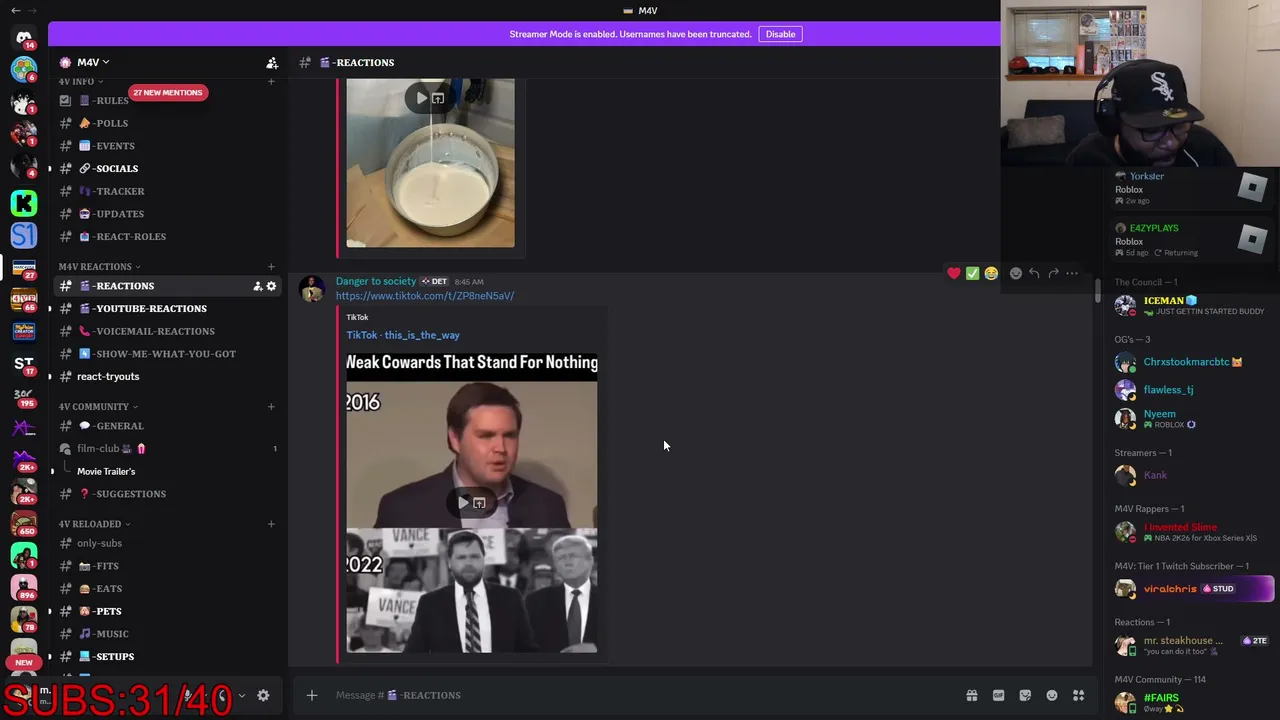Add channel to 4V INFO category

point(271,82)
